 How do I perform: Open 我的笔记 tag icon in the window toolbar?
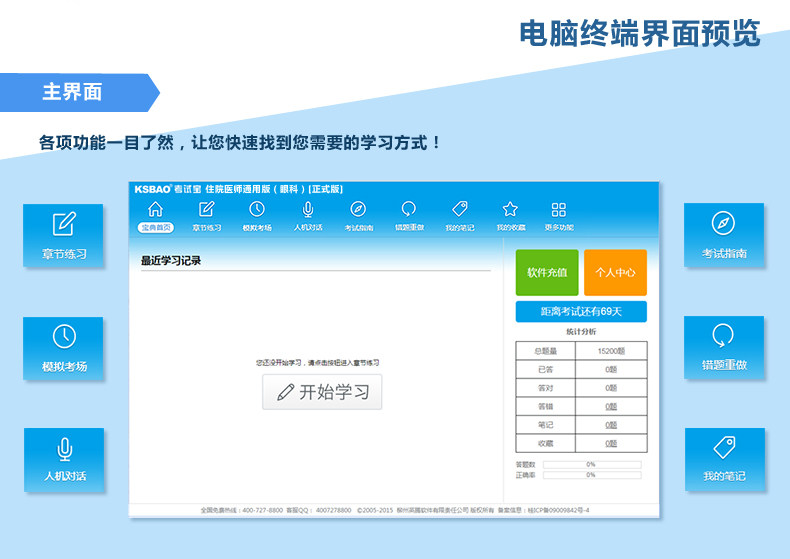tap(459, 209)
